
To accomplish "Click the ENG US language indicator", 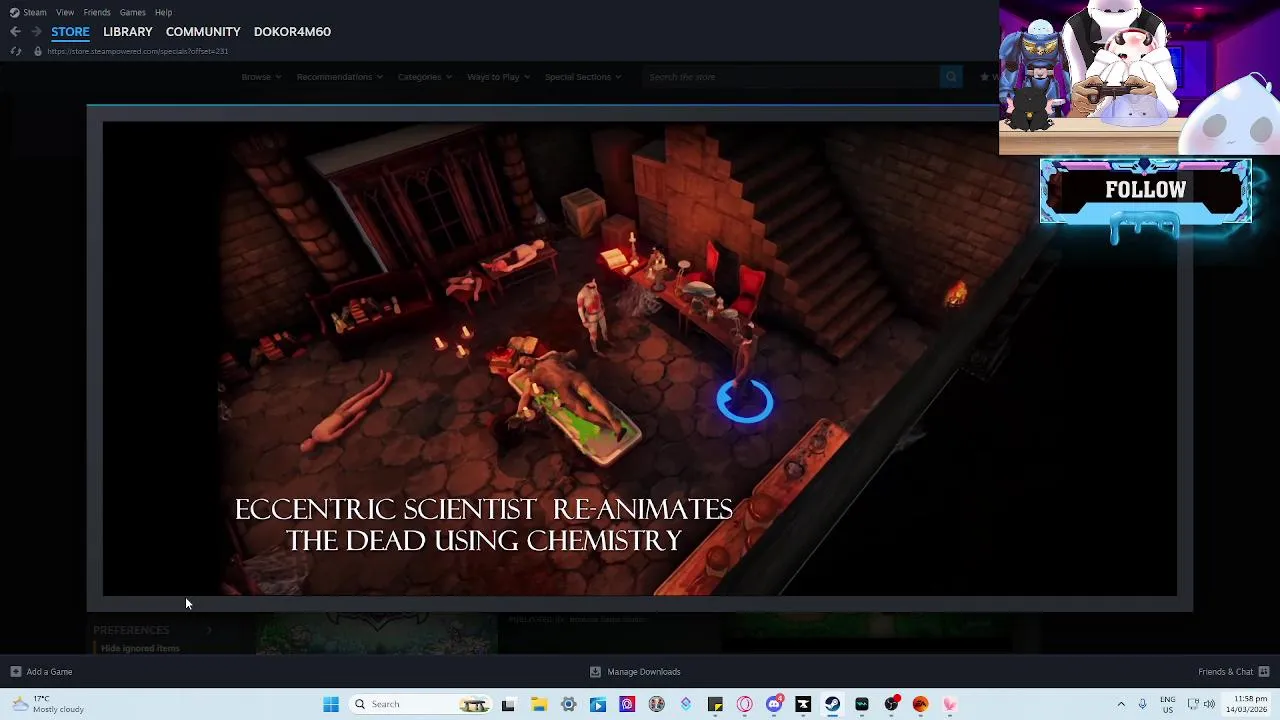I will click(x=1168, y=704).
